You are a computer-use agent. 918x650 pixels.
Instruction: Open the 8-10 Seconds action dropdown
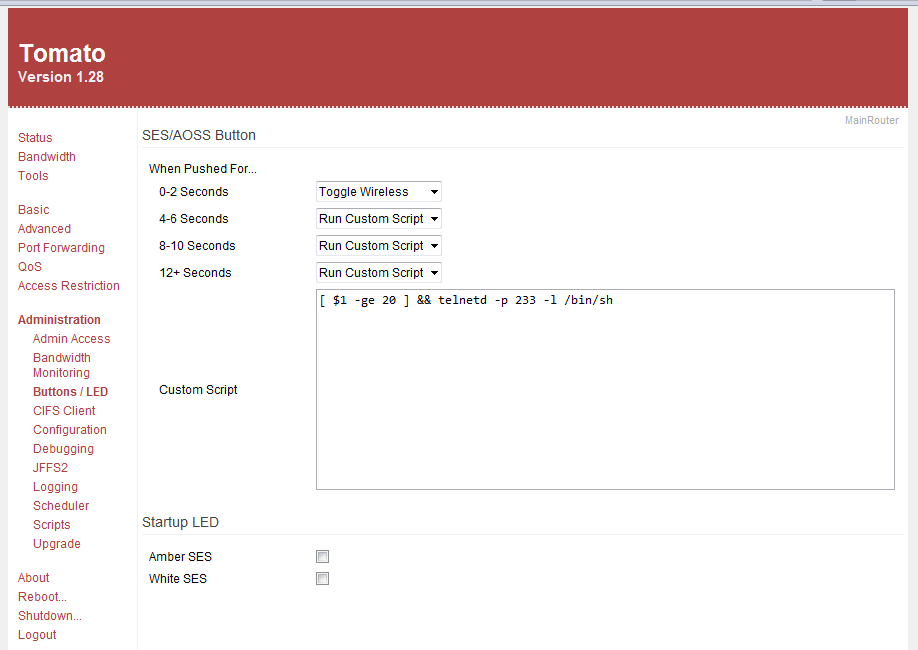point(379,245)
